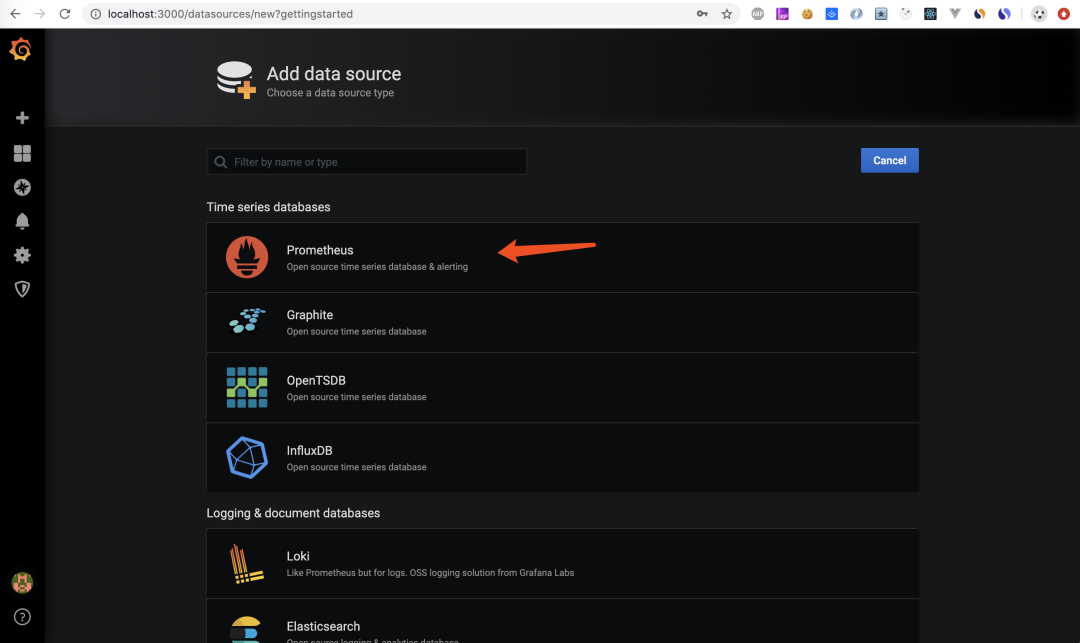Open the Dashboards grid icon
This screenshot has height=643, width=1080.
coord(22,153)
